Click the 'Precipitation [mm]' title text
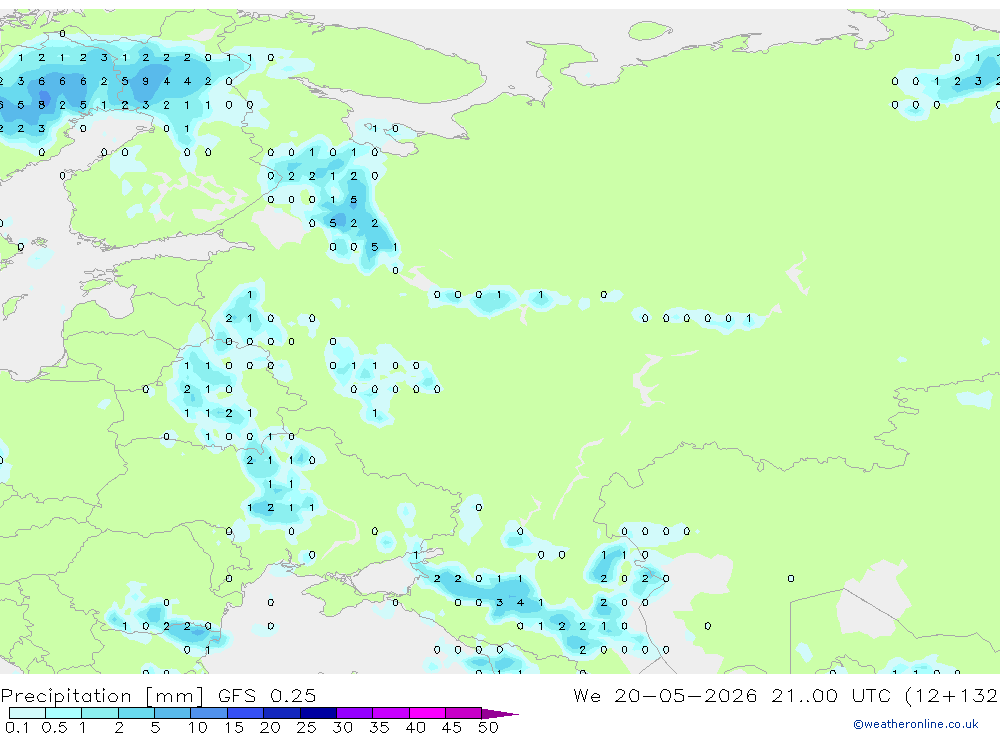This screenshot has height=733, width=1000. coord(102,695)
